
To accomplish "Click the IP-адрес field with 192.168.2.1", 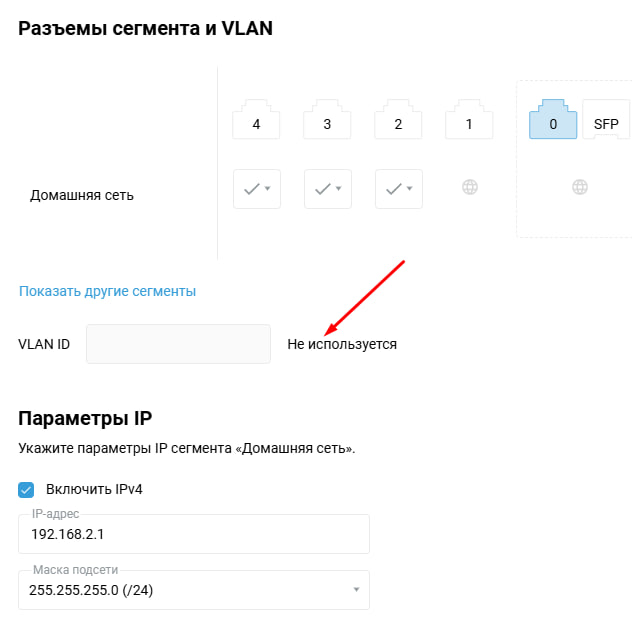I will pos(194,534).
